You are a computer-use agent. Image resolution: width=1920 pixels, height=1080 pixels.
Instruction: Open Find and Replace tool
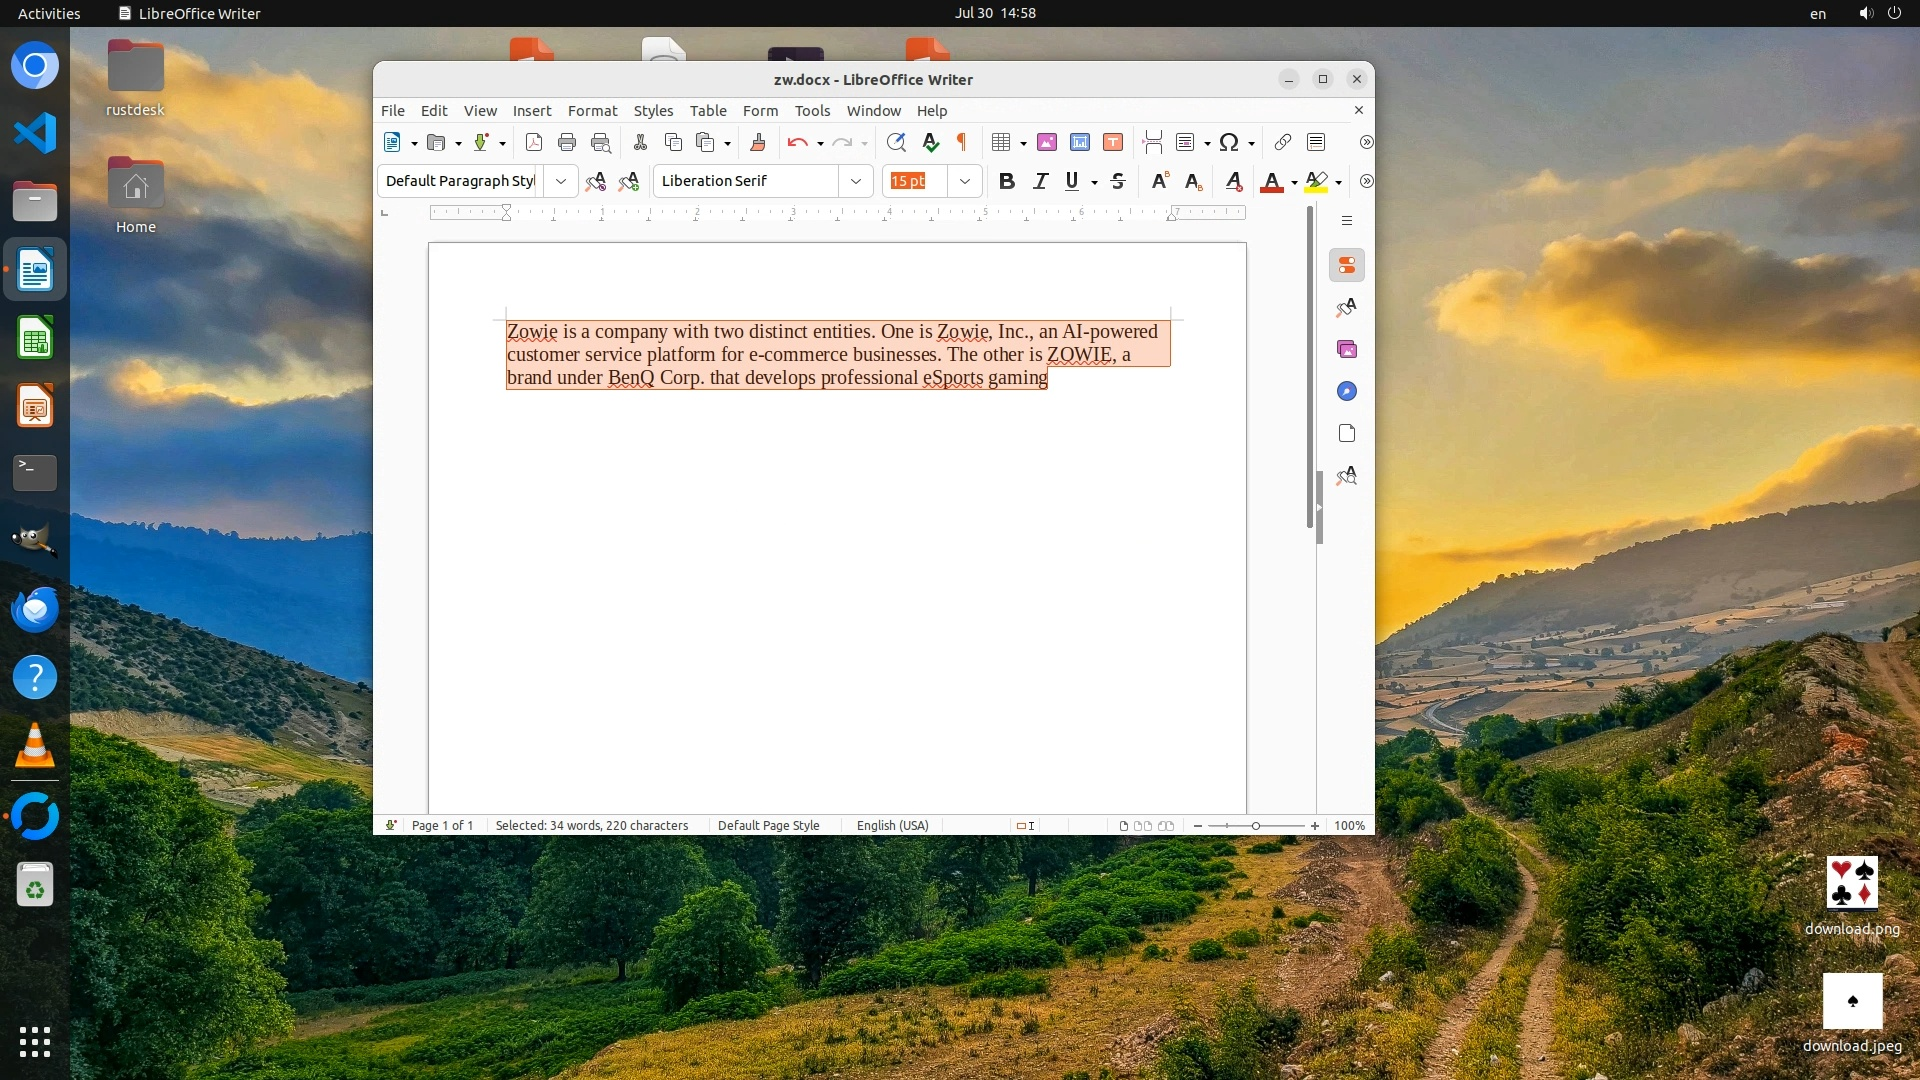(896, 142)
